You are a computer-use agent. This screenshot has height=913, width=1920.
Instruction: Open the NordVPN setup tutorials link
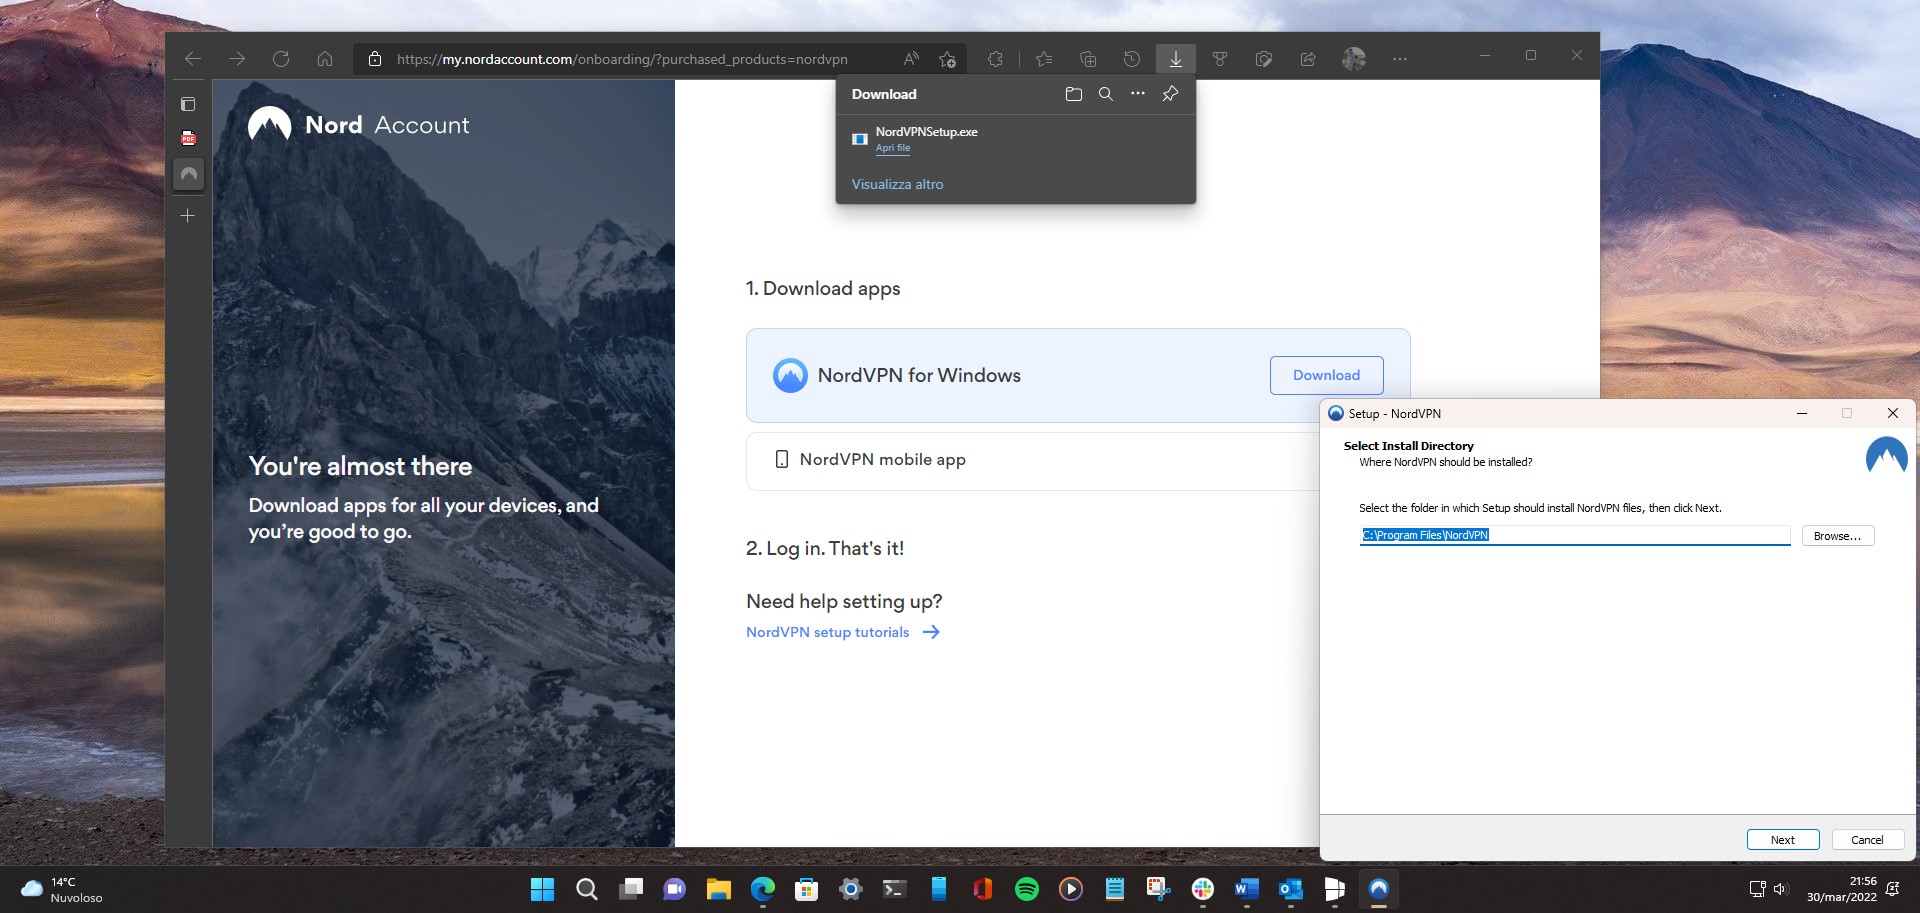tap(843, 632)
